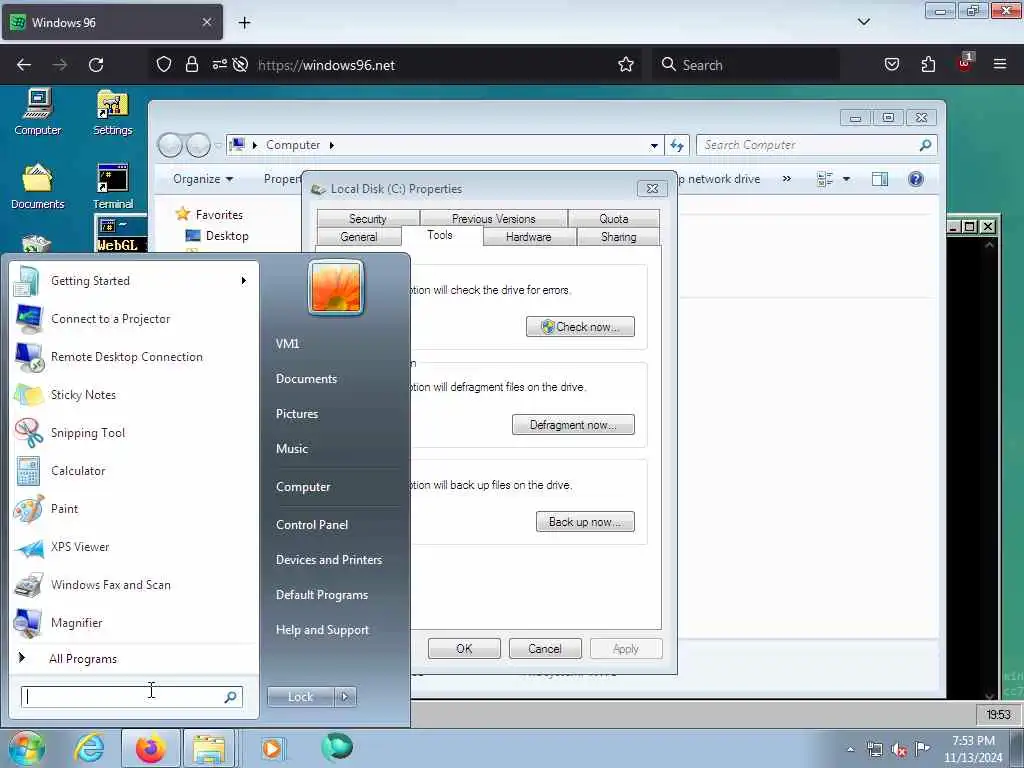
Task: Open media player from taskbar
Action: 272,748
